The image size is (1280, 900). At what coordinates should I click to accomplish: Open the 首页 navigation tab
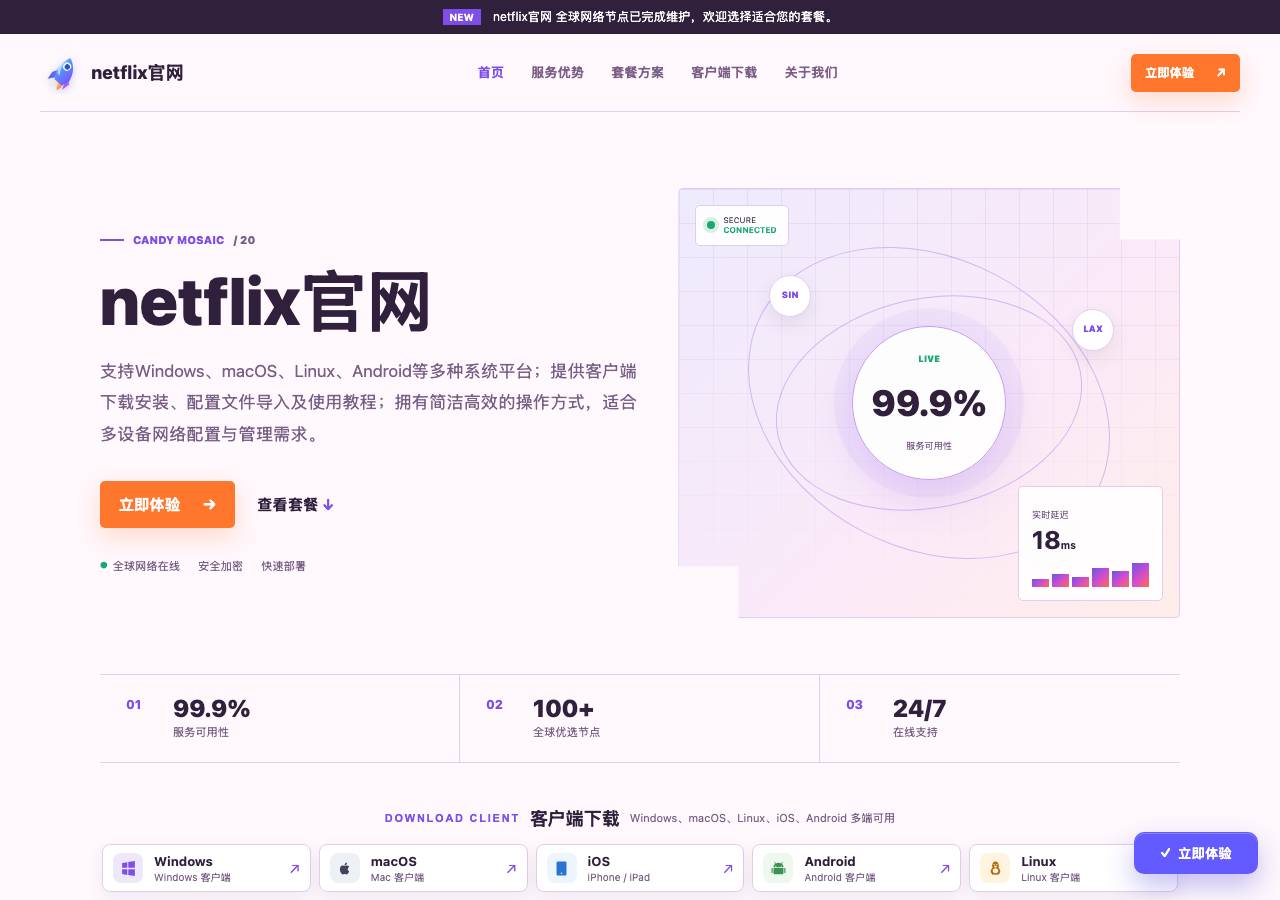point(491,73)
